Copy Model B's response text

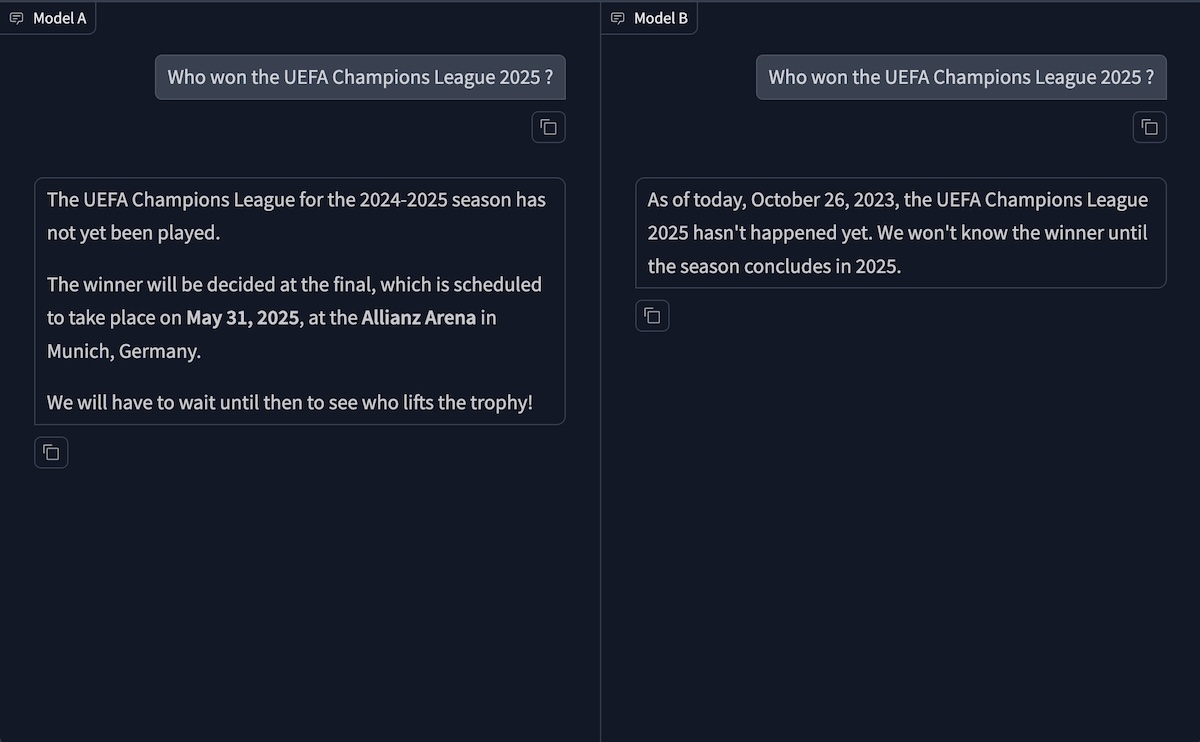click(x=652, y=316)
